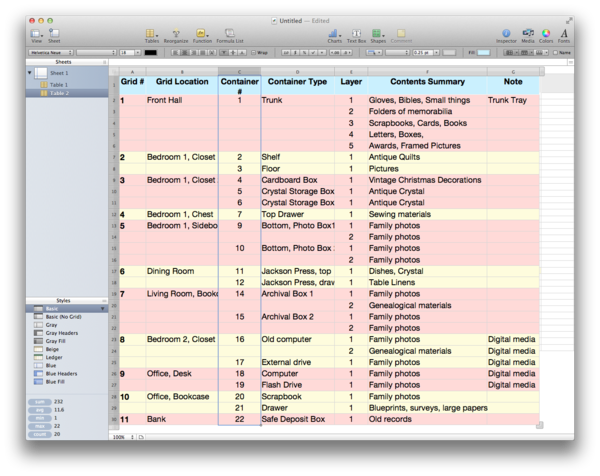Insert a Text Box
Screen dimensions: 600x476
click(x=355, y=33)
